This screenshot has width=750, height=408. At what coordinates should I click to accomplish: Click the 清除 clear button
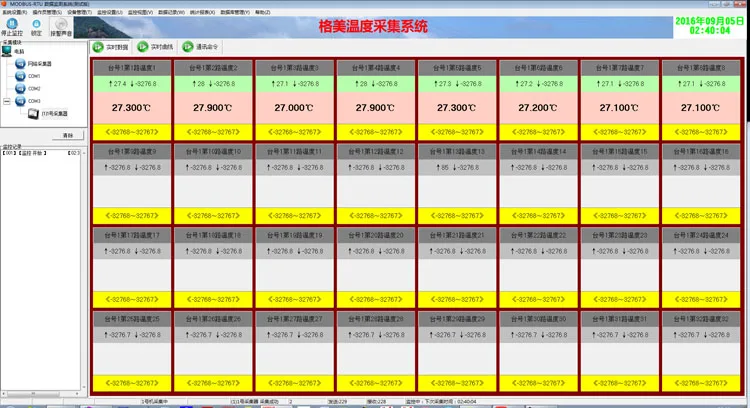click(68, 135)
